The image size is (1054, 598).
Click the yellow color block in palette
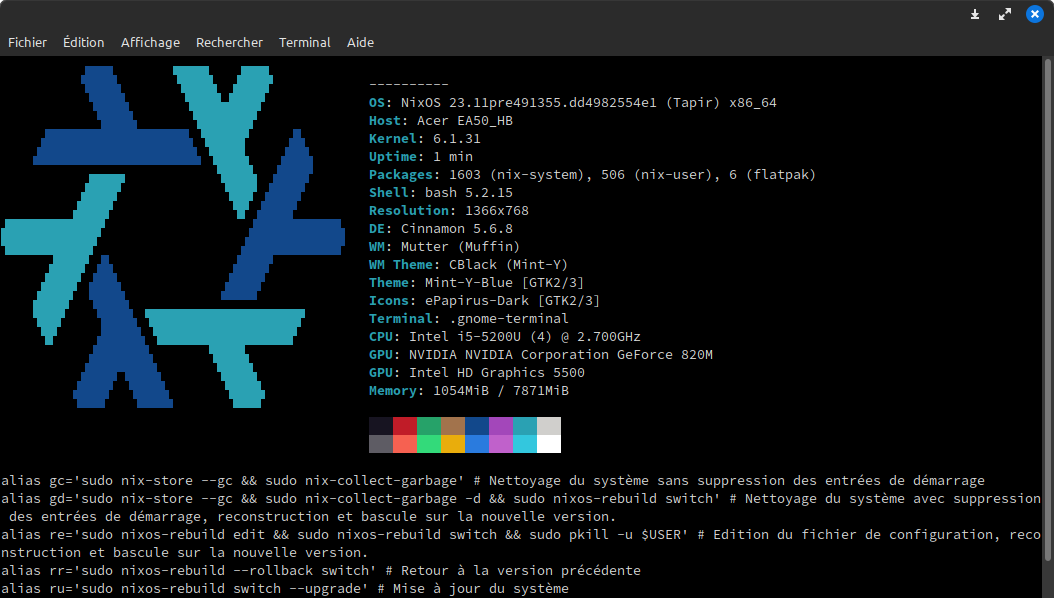click(453, 444)
